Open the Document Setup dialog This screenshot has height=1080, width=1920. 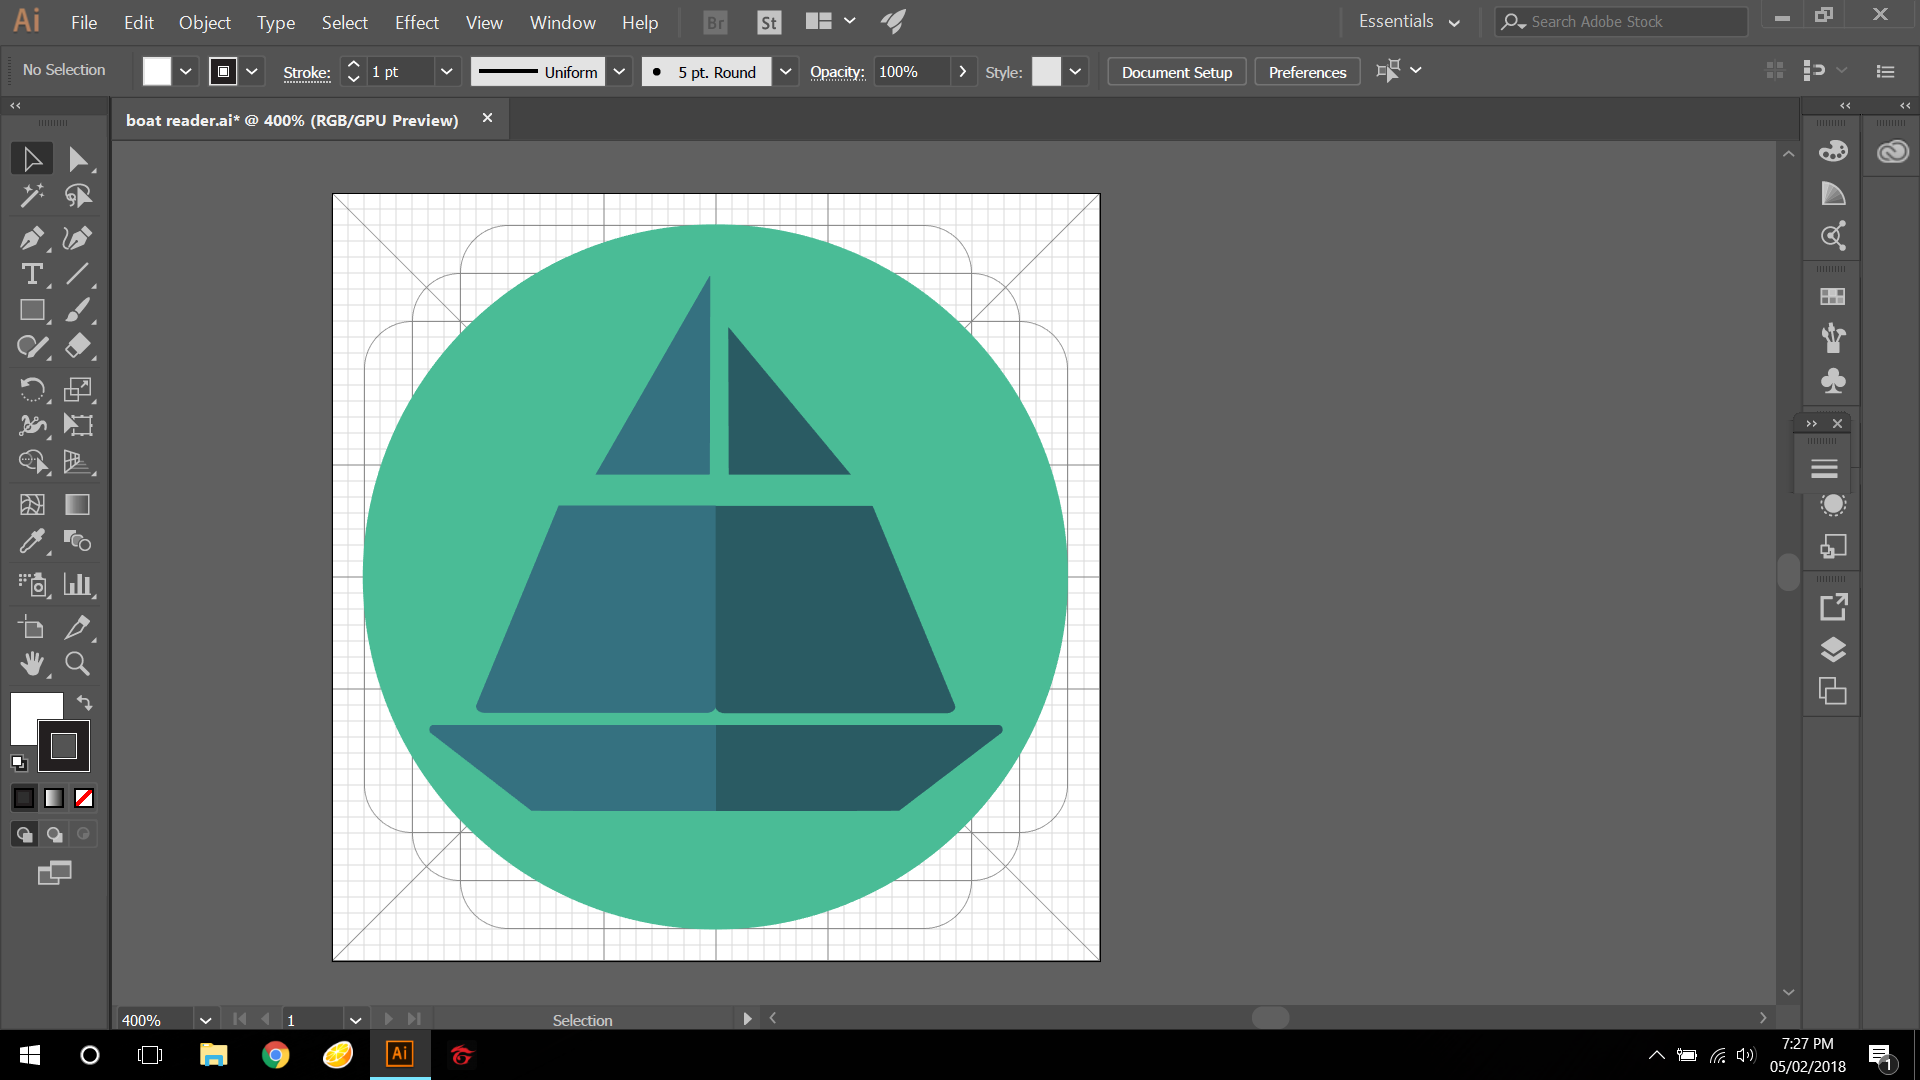(x=1176, y=71)
